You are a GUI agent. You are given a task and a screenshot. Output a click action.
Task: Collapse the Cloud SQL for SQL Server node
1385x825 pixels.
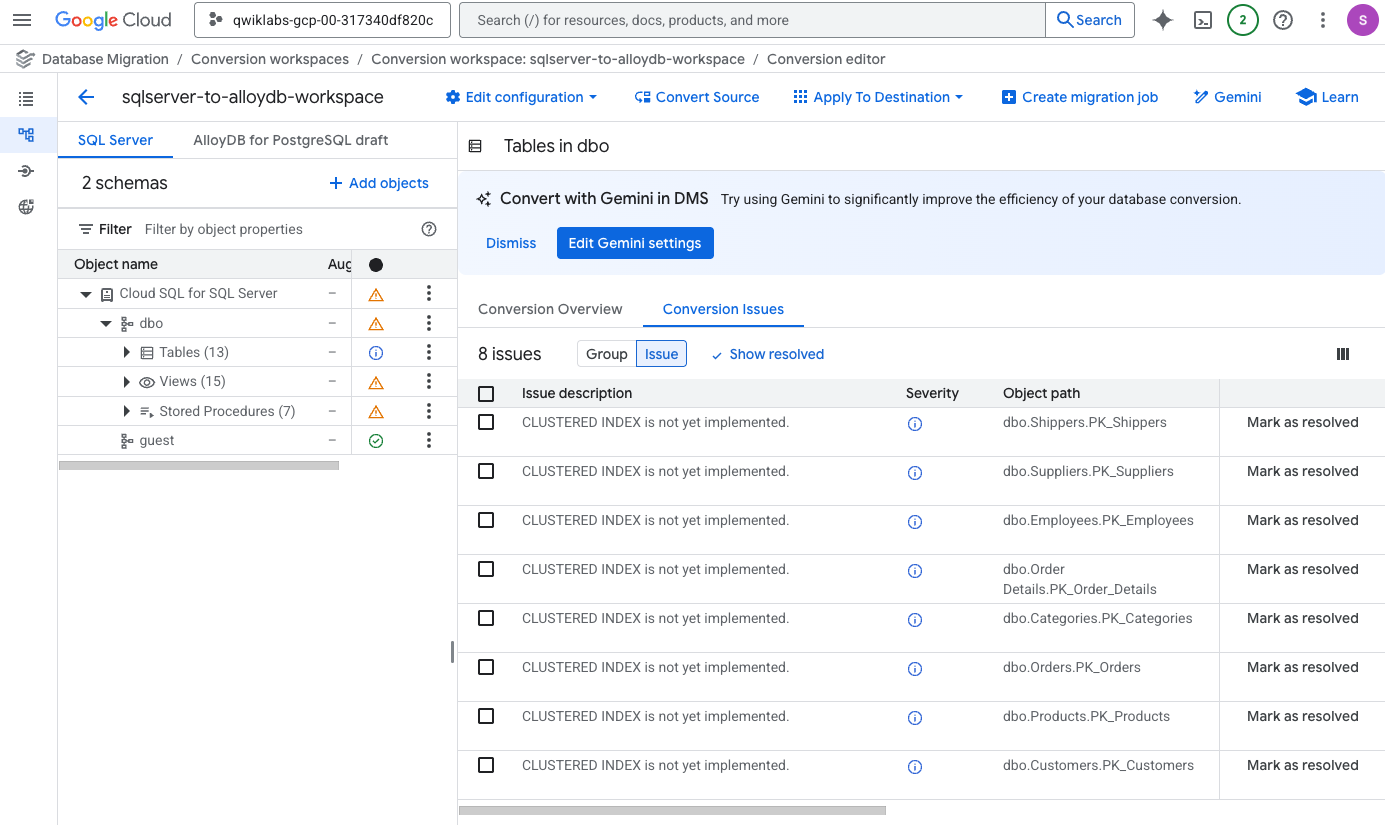[x=87, y=294]
